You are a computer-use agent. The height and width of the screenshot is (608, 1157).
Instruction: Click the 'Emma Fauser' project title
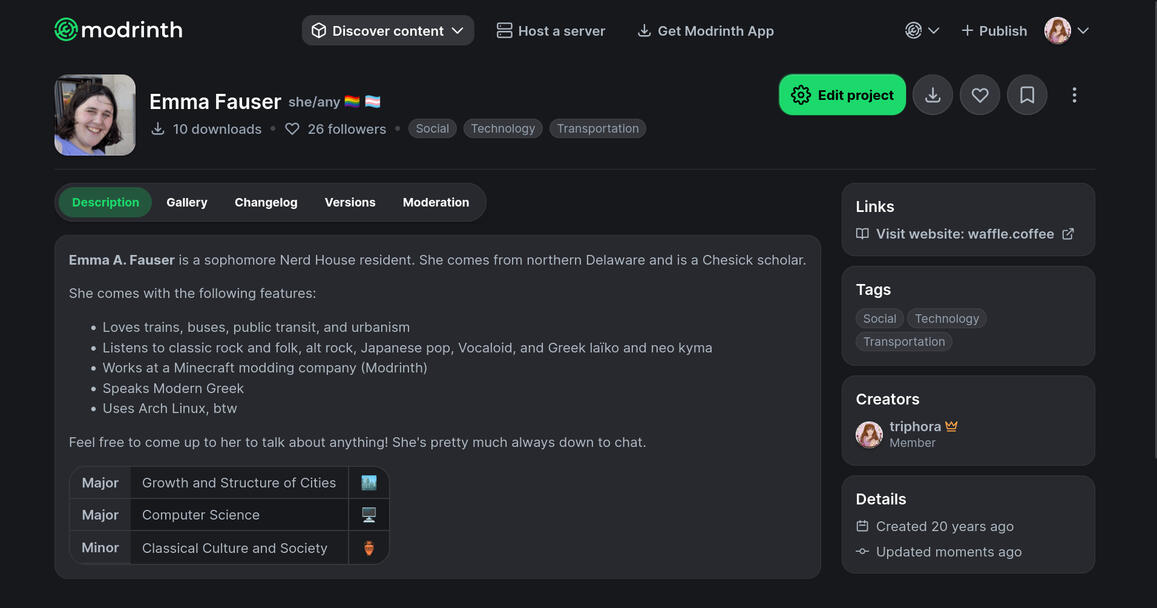pos(215,101)
